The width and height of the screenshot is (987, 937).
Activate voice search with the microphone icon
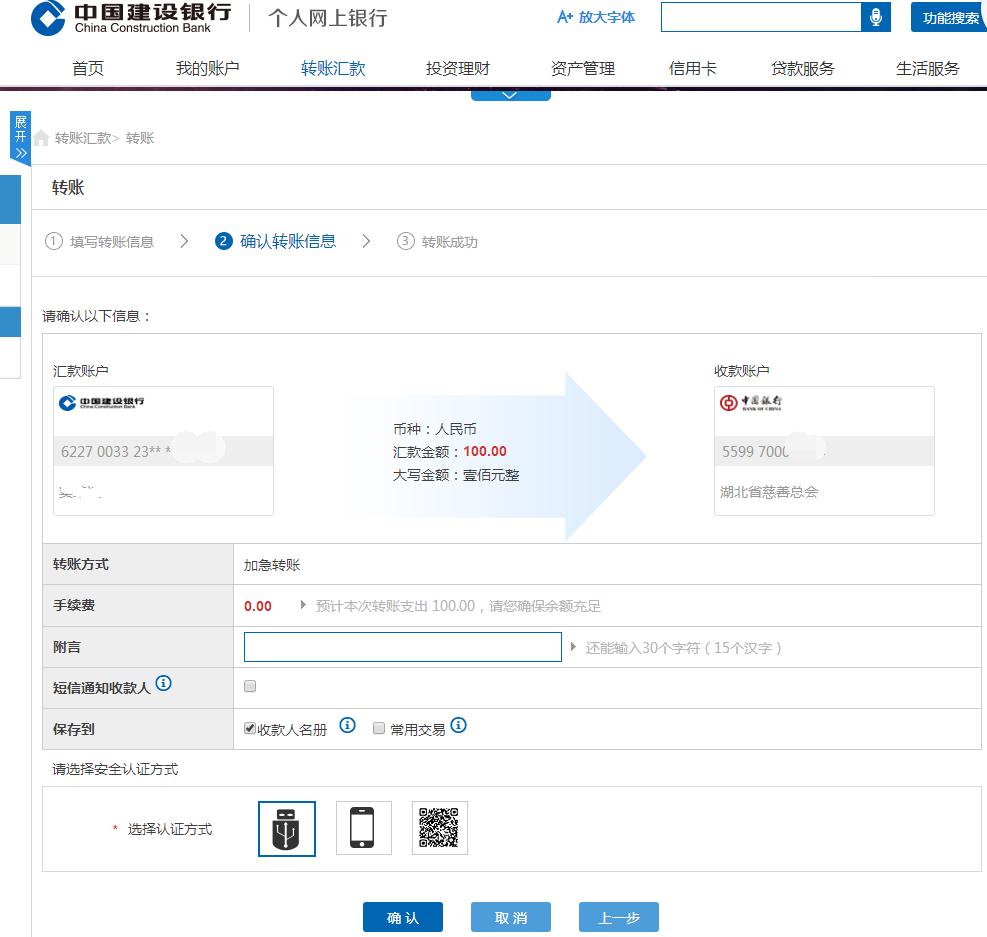[875, 16]
